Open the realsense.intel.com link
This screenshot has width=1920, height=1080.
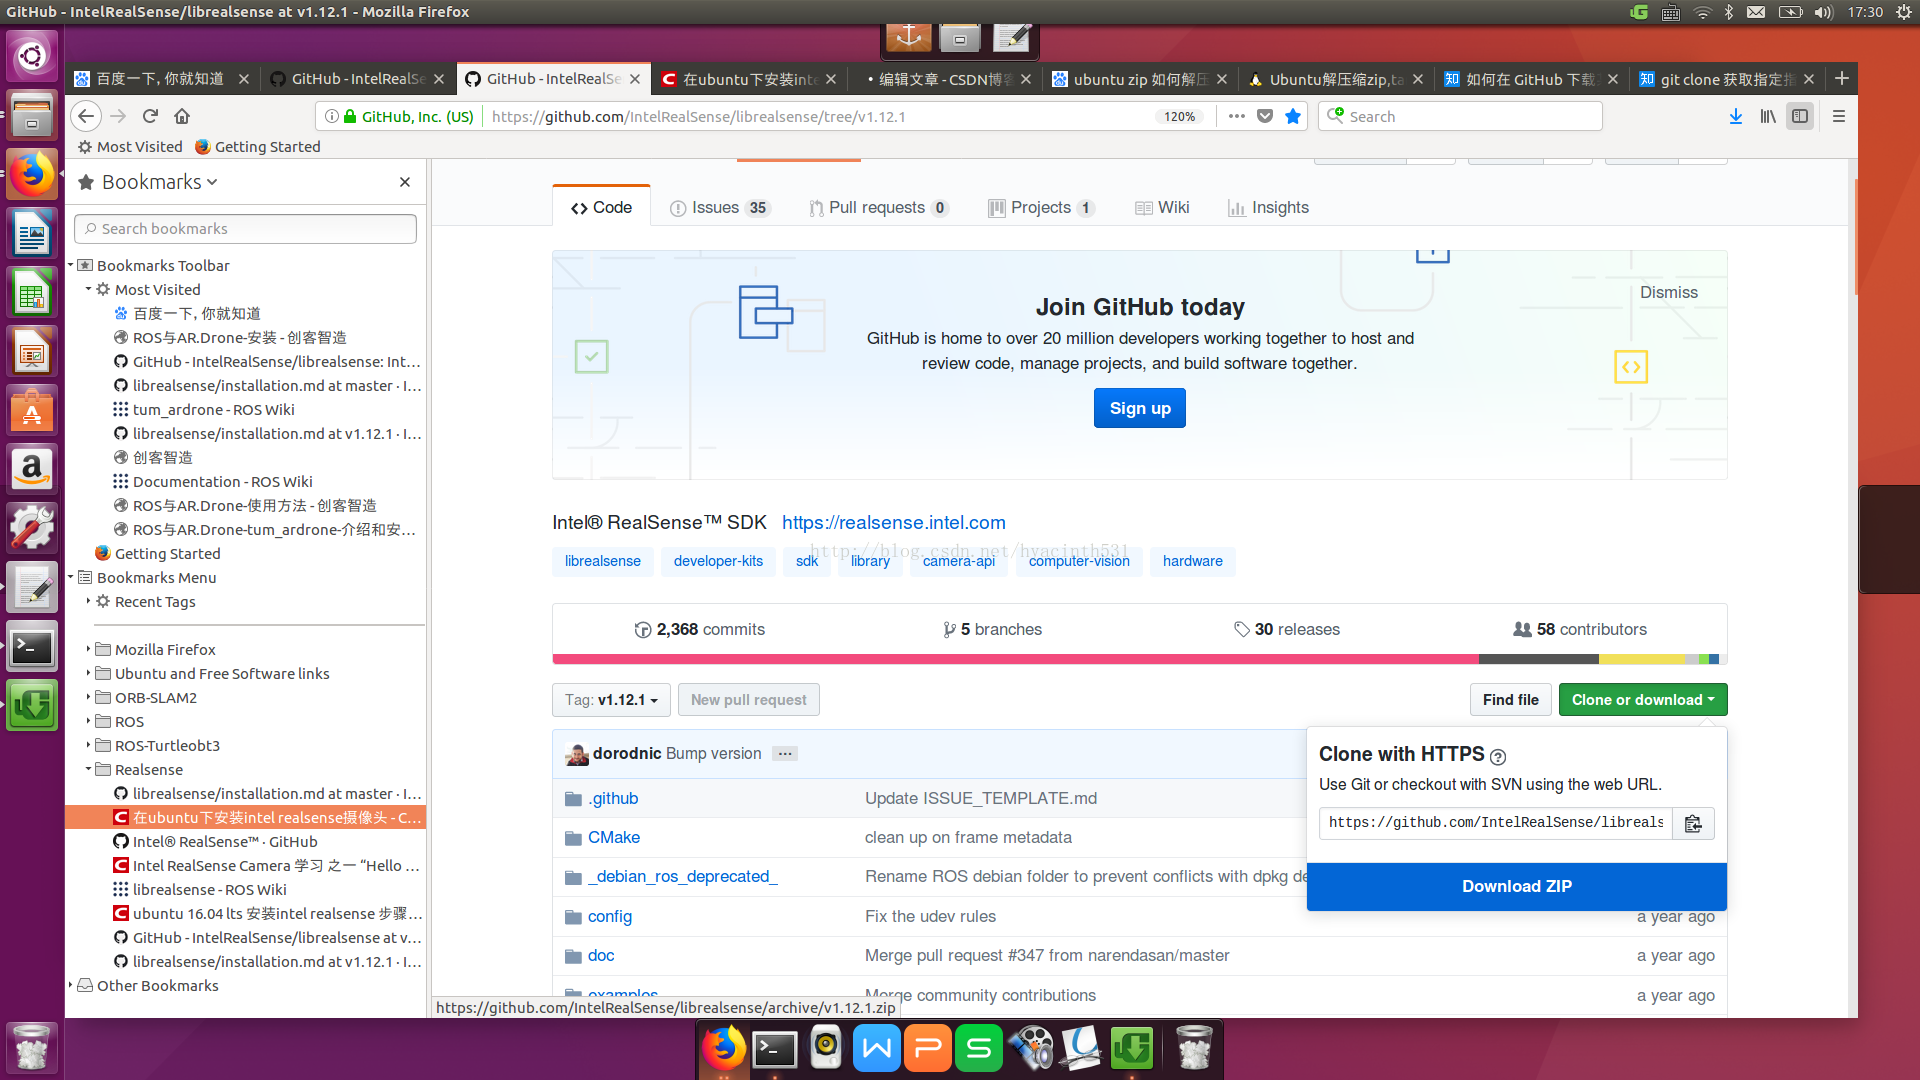(893, 522)
